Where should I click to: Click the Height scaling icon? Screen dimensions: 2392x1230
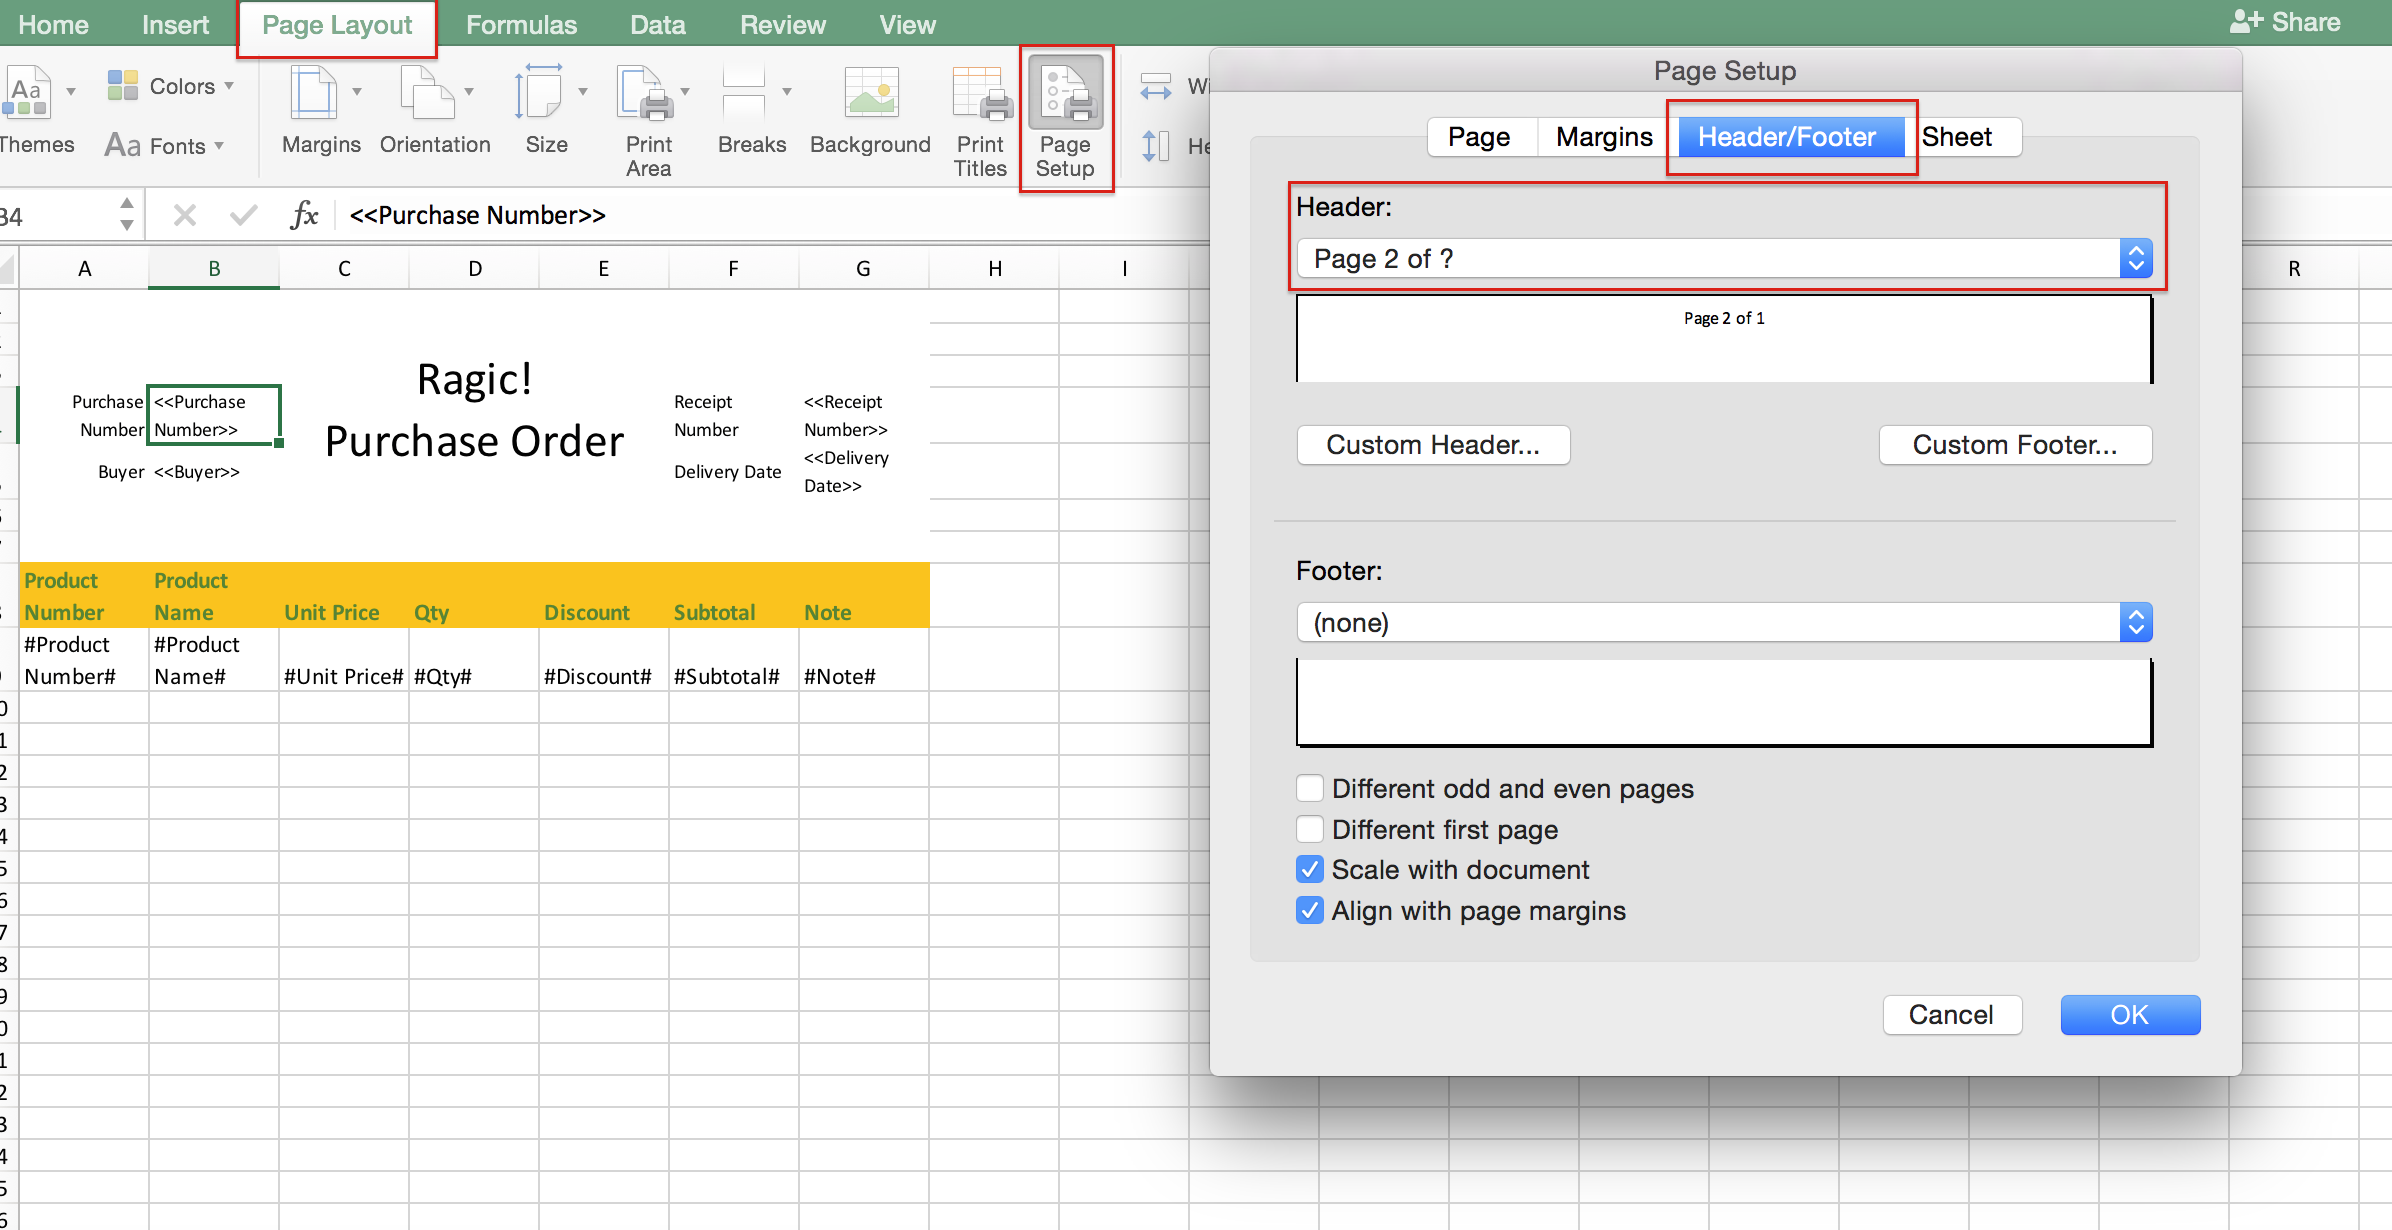[1155, 146]
